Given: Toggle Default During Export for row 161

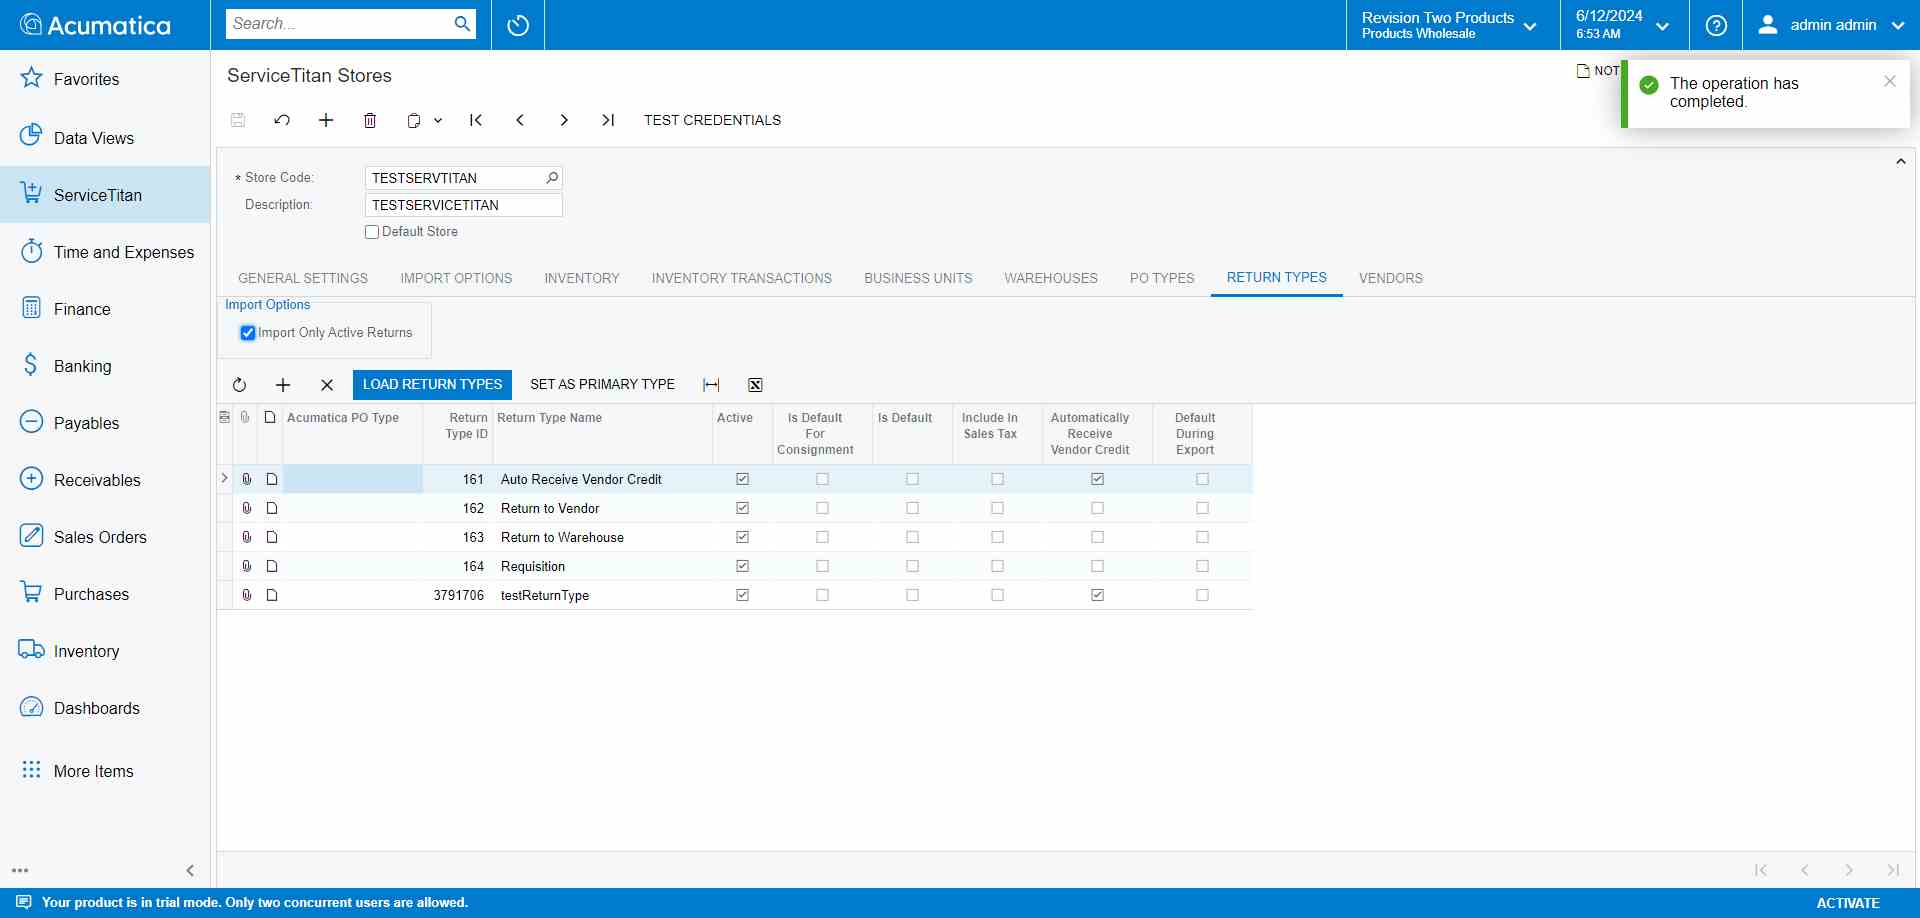Looking at the screenshot, I should 1202,479.
